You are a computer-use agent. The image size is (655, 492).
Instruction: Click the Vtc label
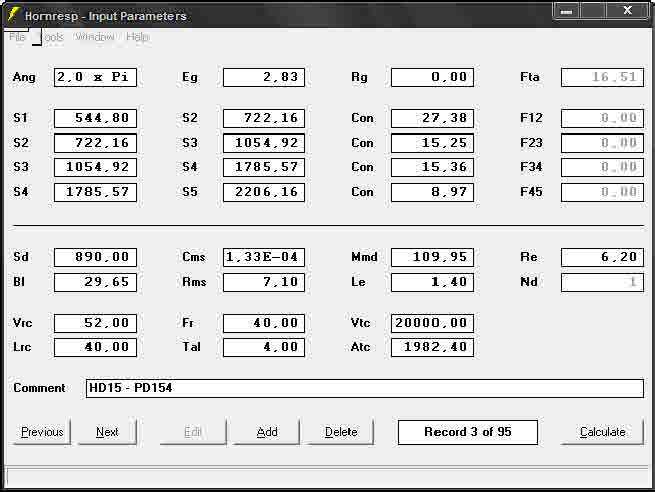361,323
